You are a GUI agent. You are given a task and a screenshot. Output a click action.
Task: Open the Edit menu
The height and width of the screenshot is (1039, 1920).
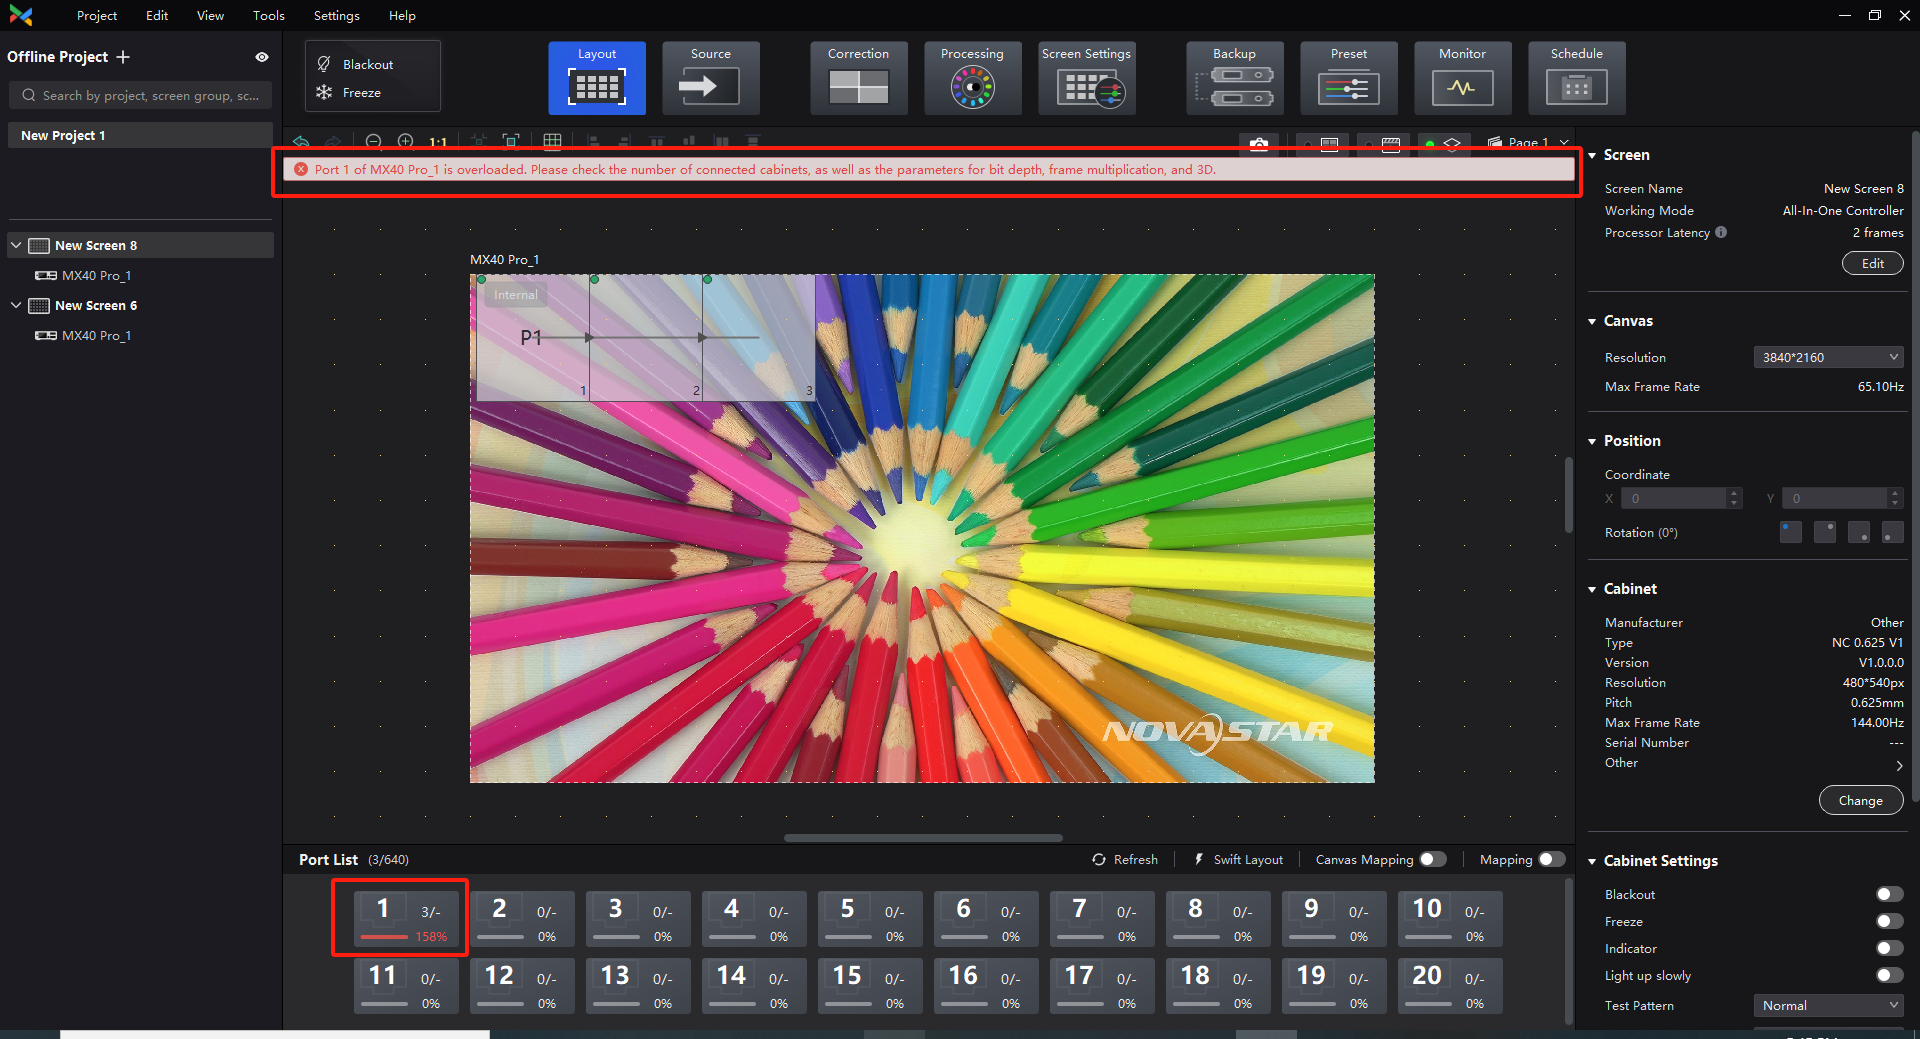tap(157, 15)
